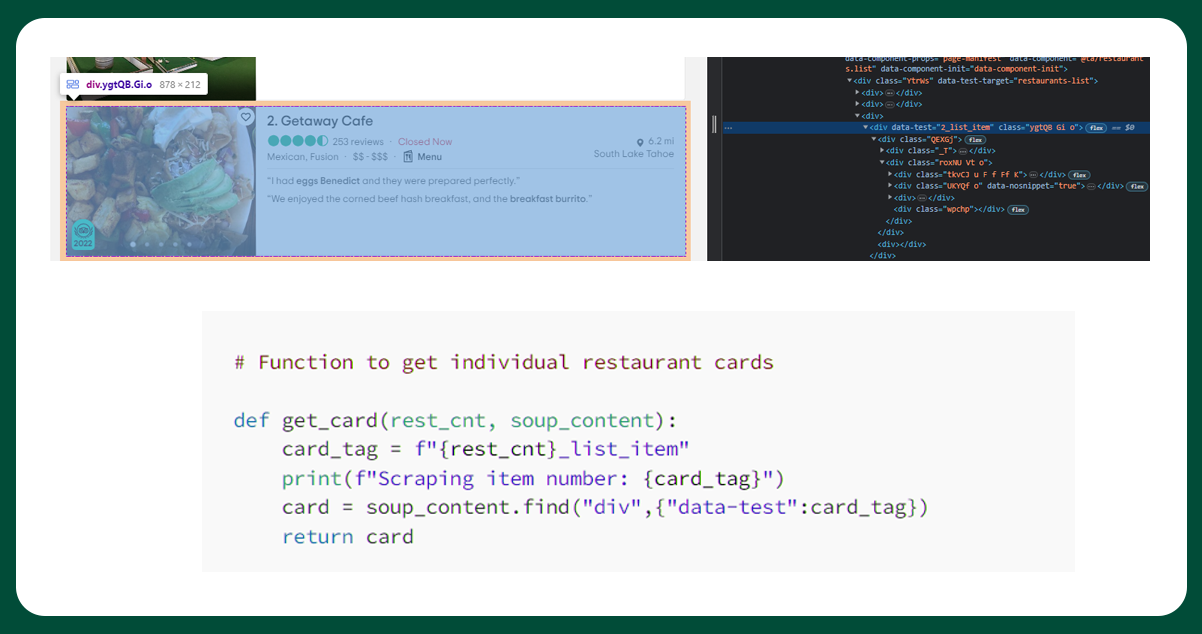Toggle the flex badge on the wpchp div
This screenshot has height=634, width=1202.
coord(1018,209)
